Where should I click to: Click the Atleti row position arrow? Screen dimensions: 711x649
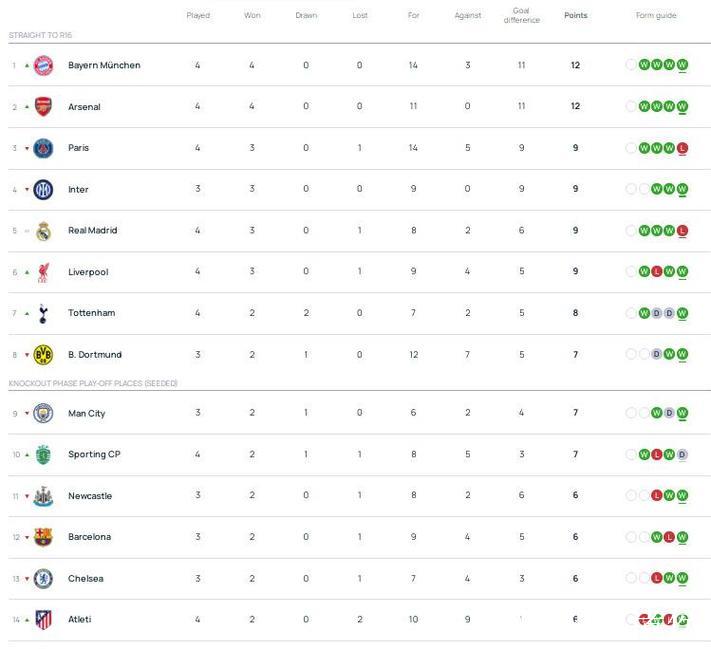click(27, 620)
